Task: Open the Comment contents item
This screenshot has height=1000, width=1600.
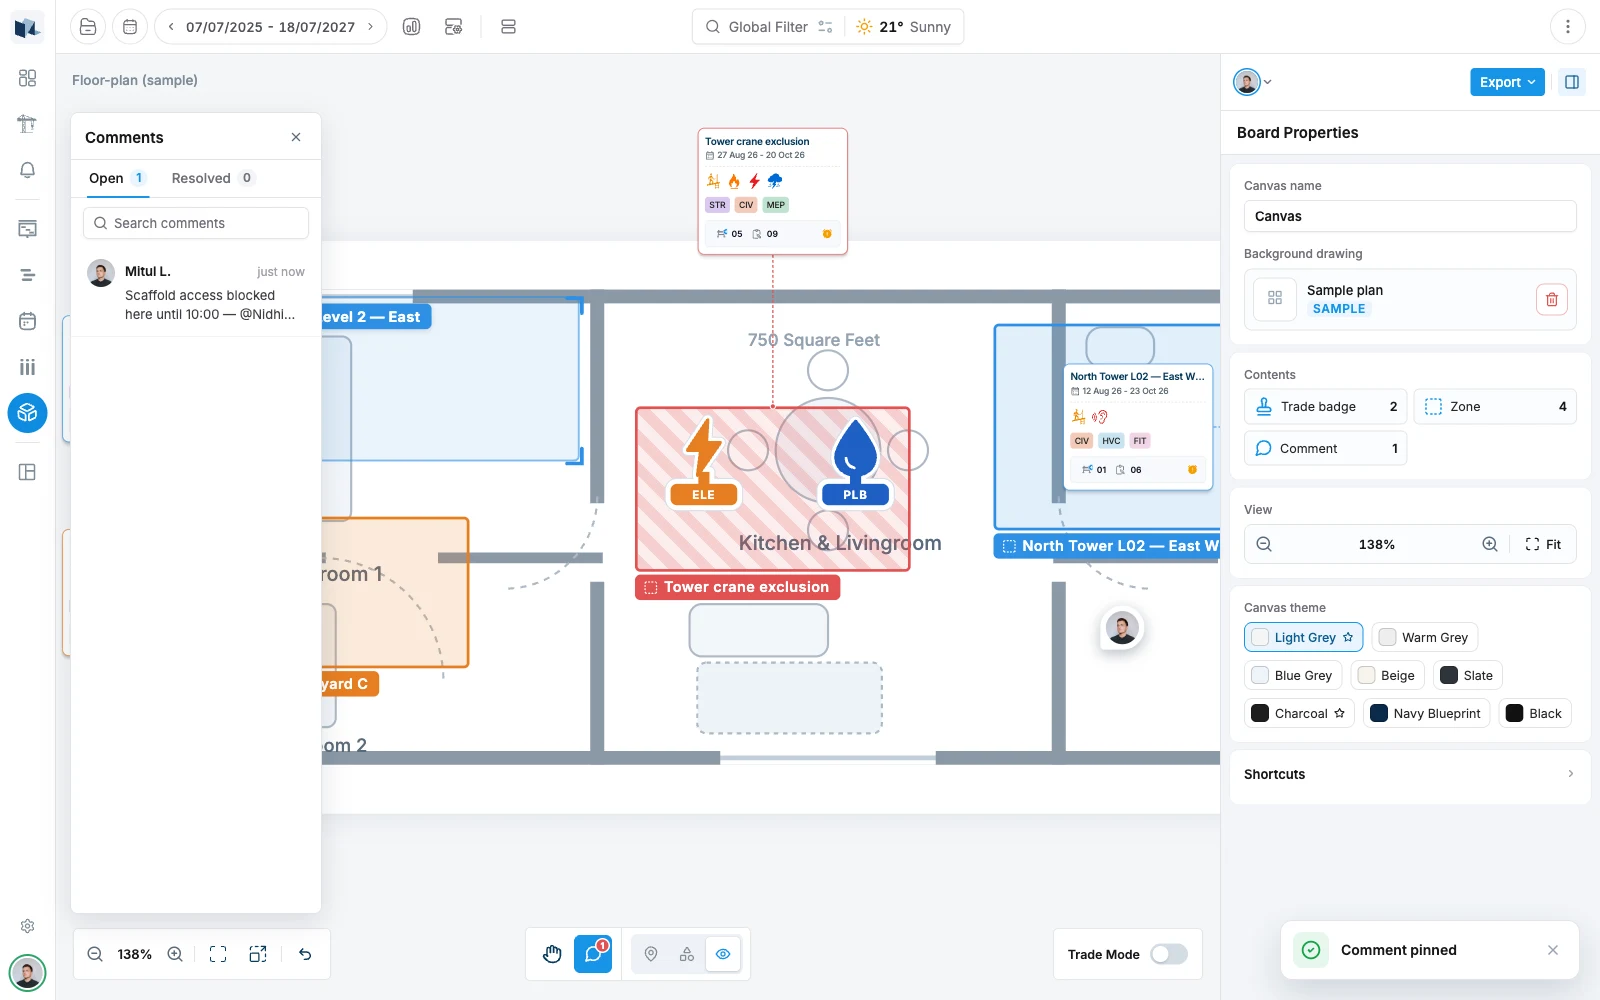Action: tap(1325, 448)
